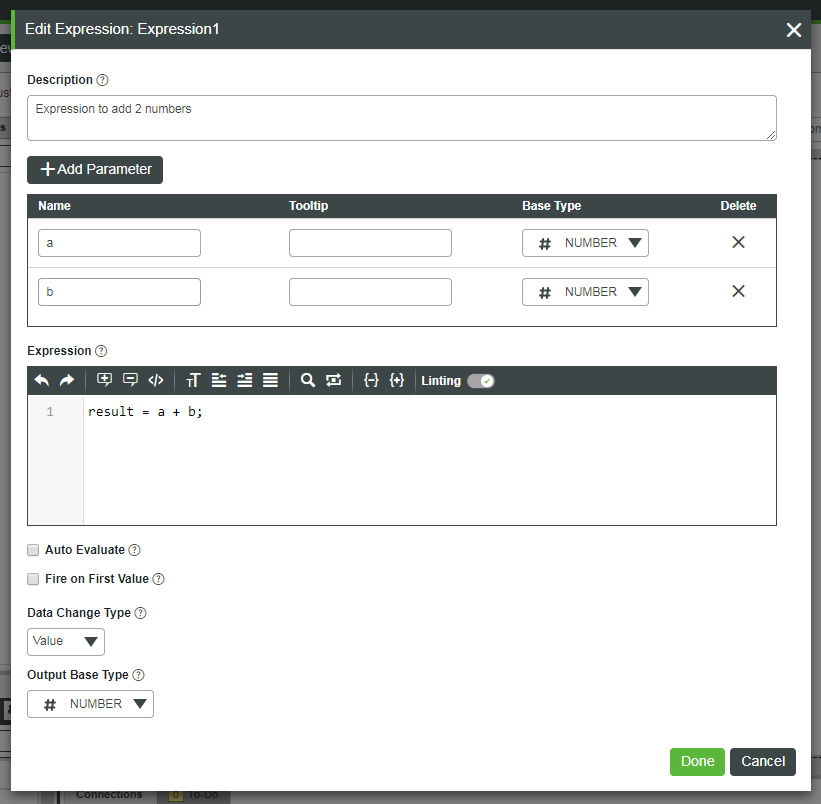Open search with the magnifier icon

308,380
